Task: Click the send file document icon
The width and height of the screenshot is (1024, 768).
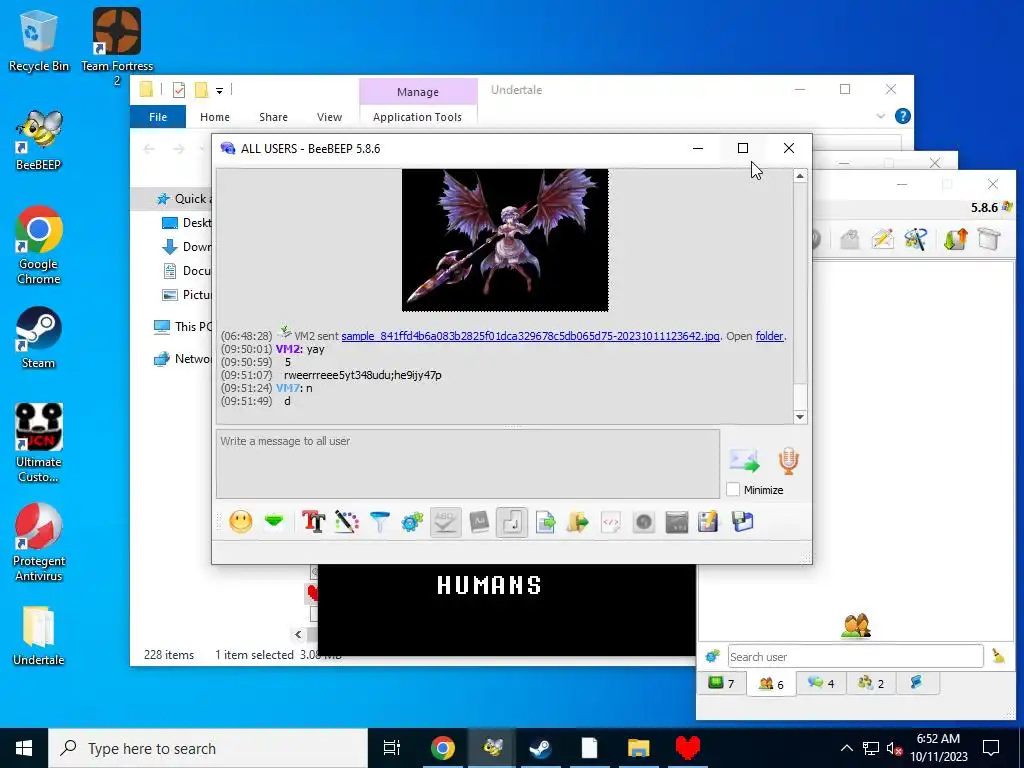Action: 545,522
